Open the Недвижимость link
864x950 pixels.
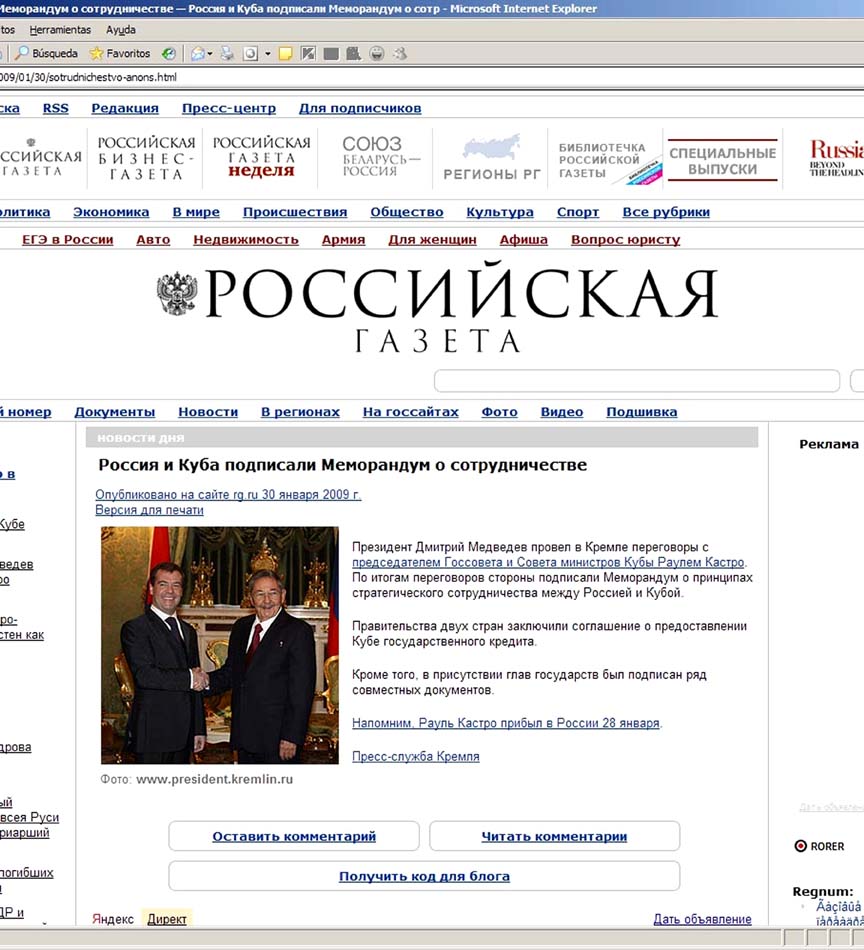pos(246,239)
